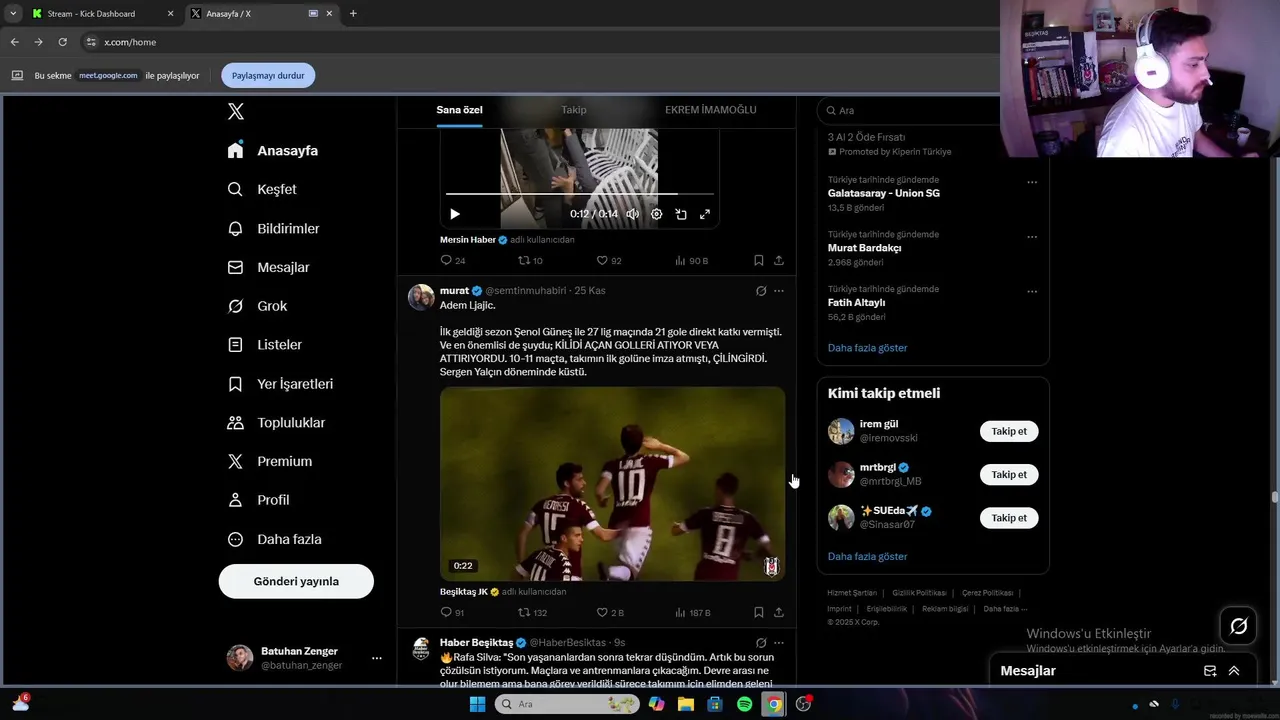Click Paylaşmayı durdur button
Image resolution: width=1280 pixels, height=720 pixels.
(x=268, y=75)
